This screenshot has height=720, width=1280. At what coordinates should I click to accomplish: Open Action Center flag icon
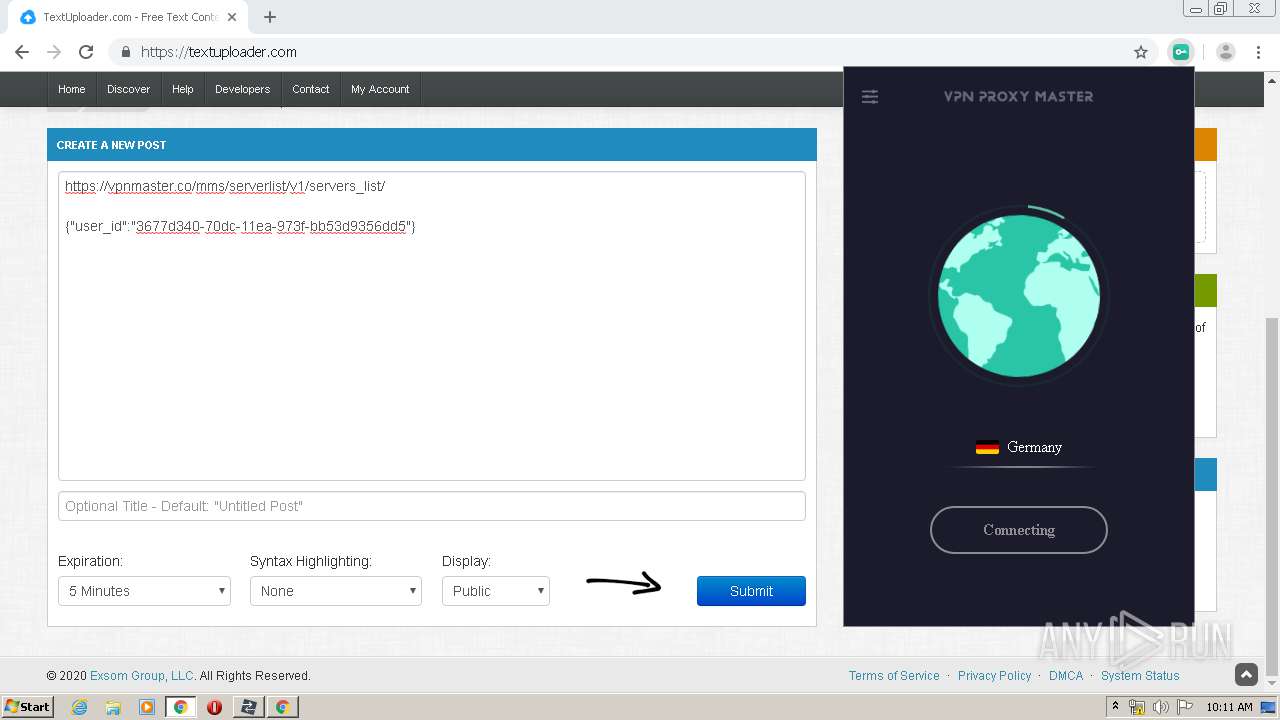[x=1185, y=707]
